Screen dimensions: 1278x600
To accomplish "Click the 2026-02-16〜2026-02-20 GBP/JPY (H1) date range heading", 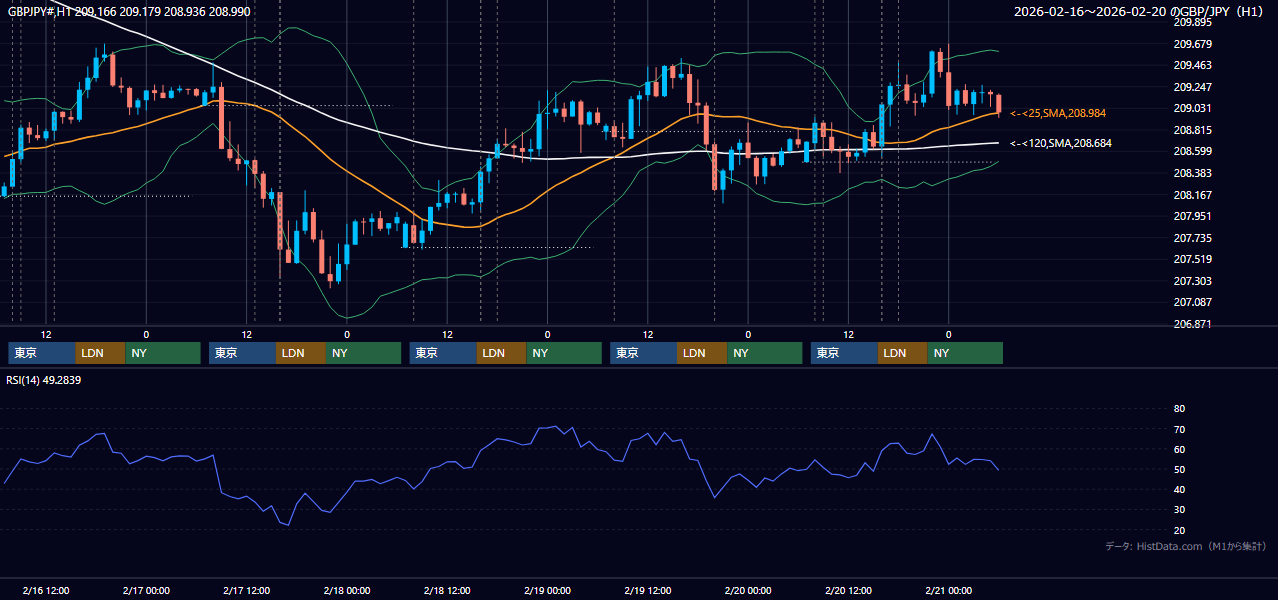I will click(x=1140, y=11).
